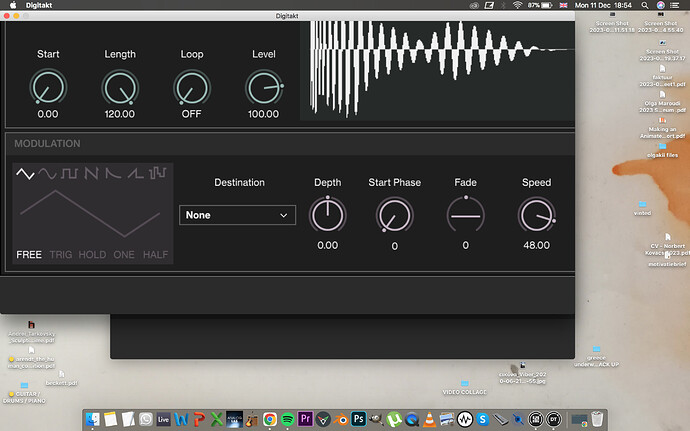Click the LFO shape preview graph
The width and height of the screenshot is (690, 431).
pyautogui.click(x=90, y=214)
